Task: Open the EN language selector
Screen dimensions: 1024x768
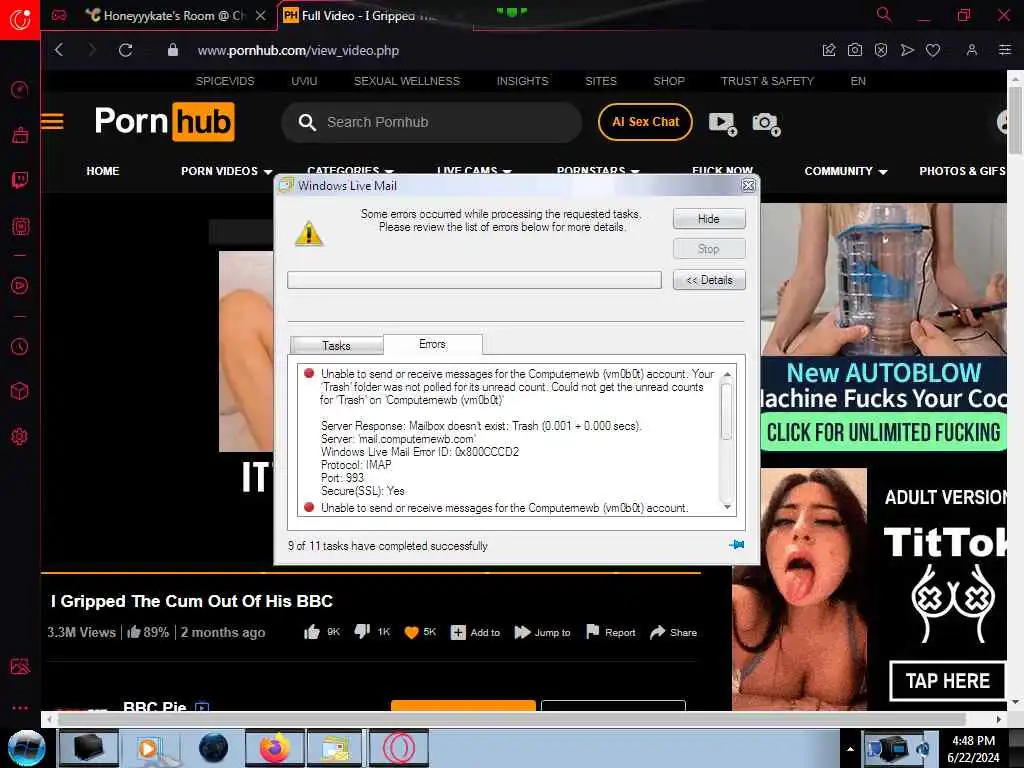Action: [x=858, y=81]
